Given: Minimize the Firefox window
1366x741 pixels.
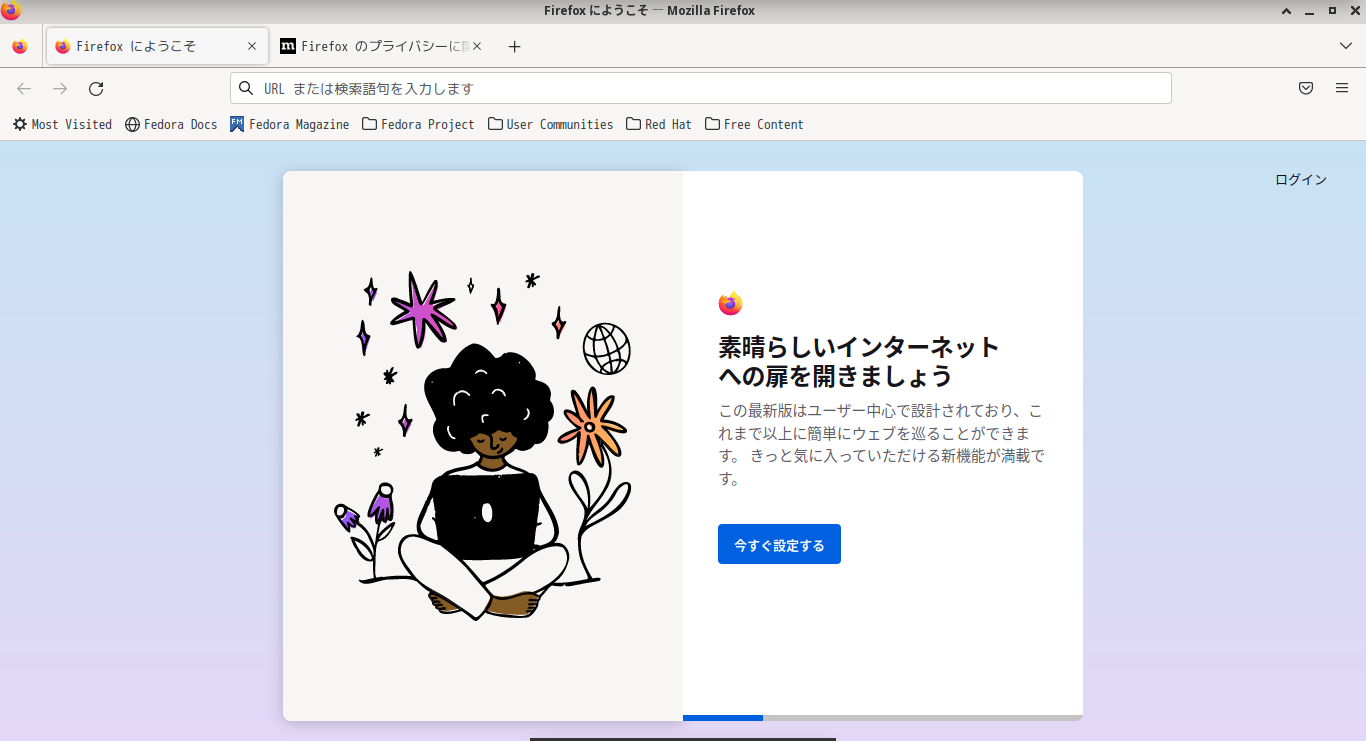Looking at the screenshot, I should point(1309,11).
